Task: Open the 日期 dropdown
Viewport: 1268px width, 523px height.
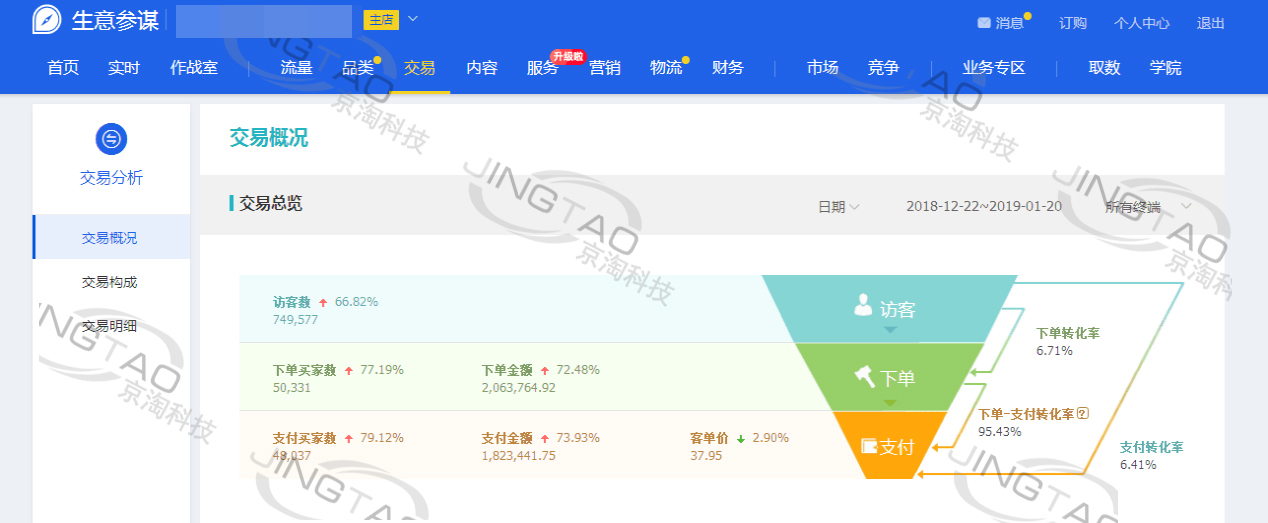Action: [x=838, y=207]
